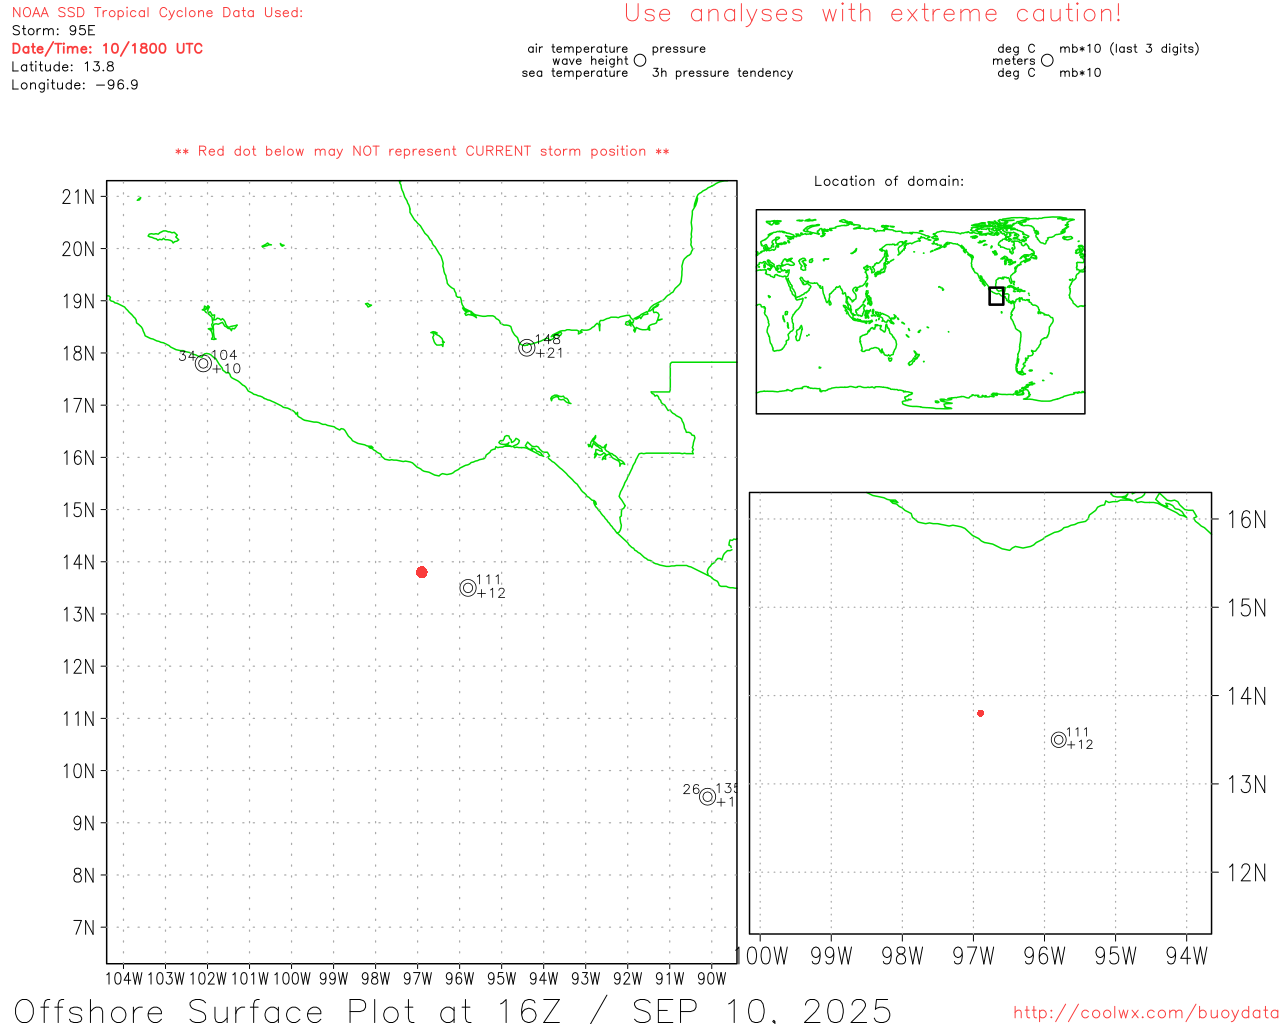
Task: Click the buoy marker labeled 26 135
Action: click(x=708, y=797)
